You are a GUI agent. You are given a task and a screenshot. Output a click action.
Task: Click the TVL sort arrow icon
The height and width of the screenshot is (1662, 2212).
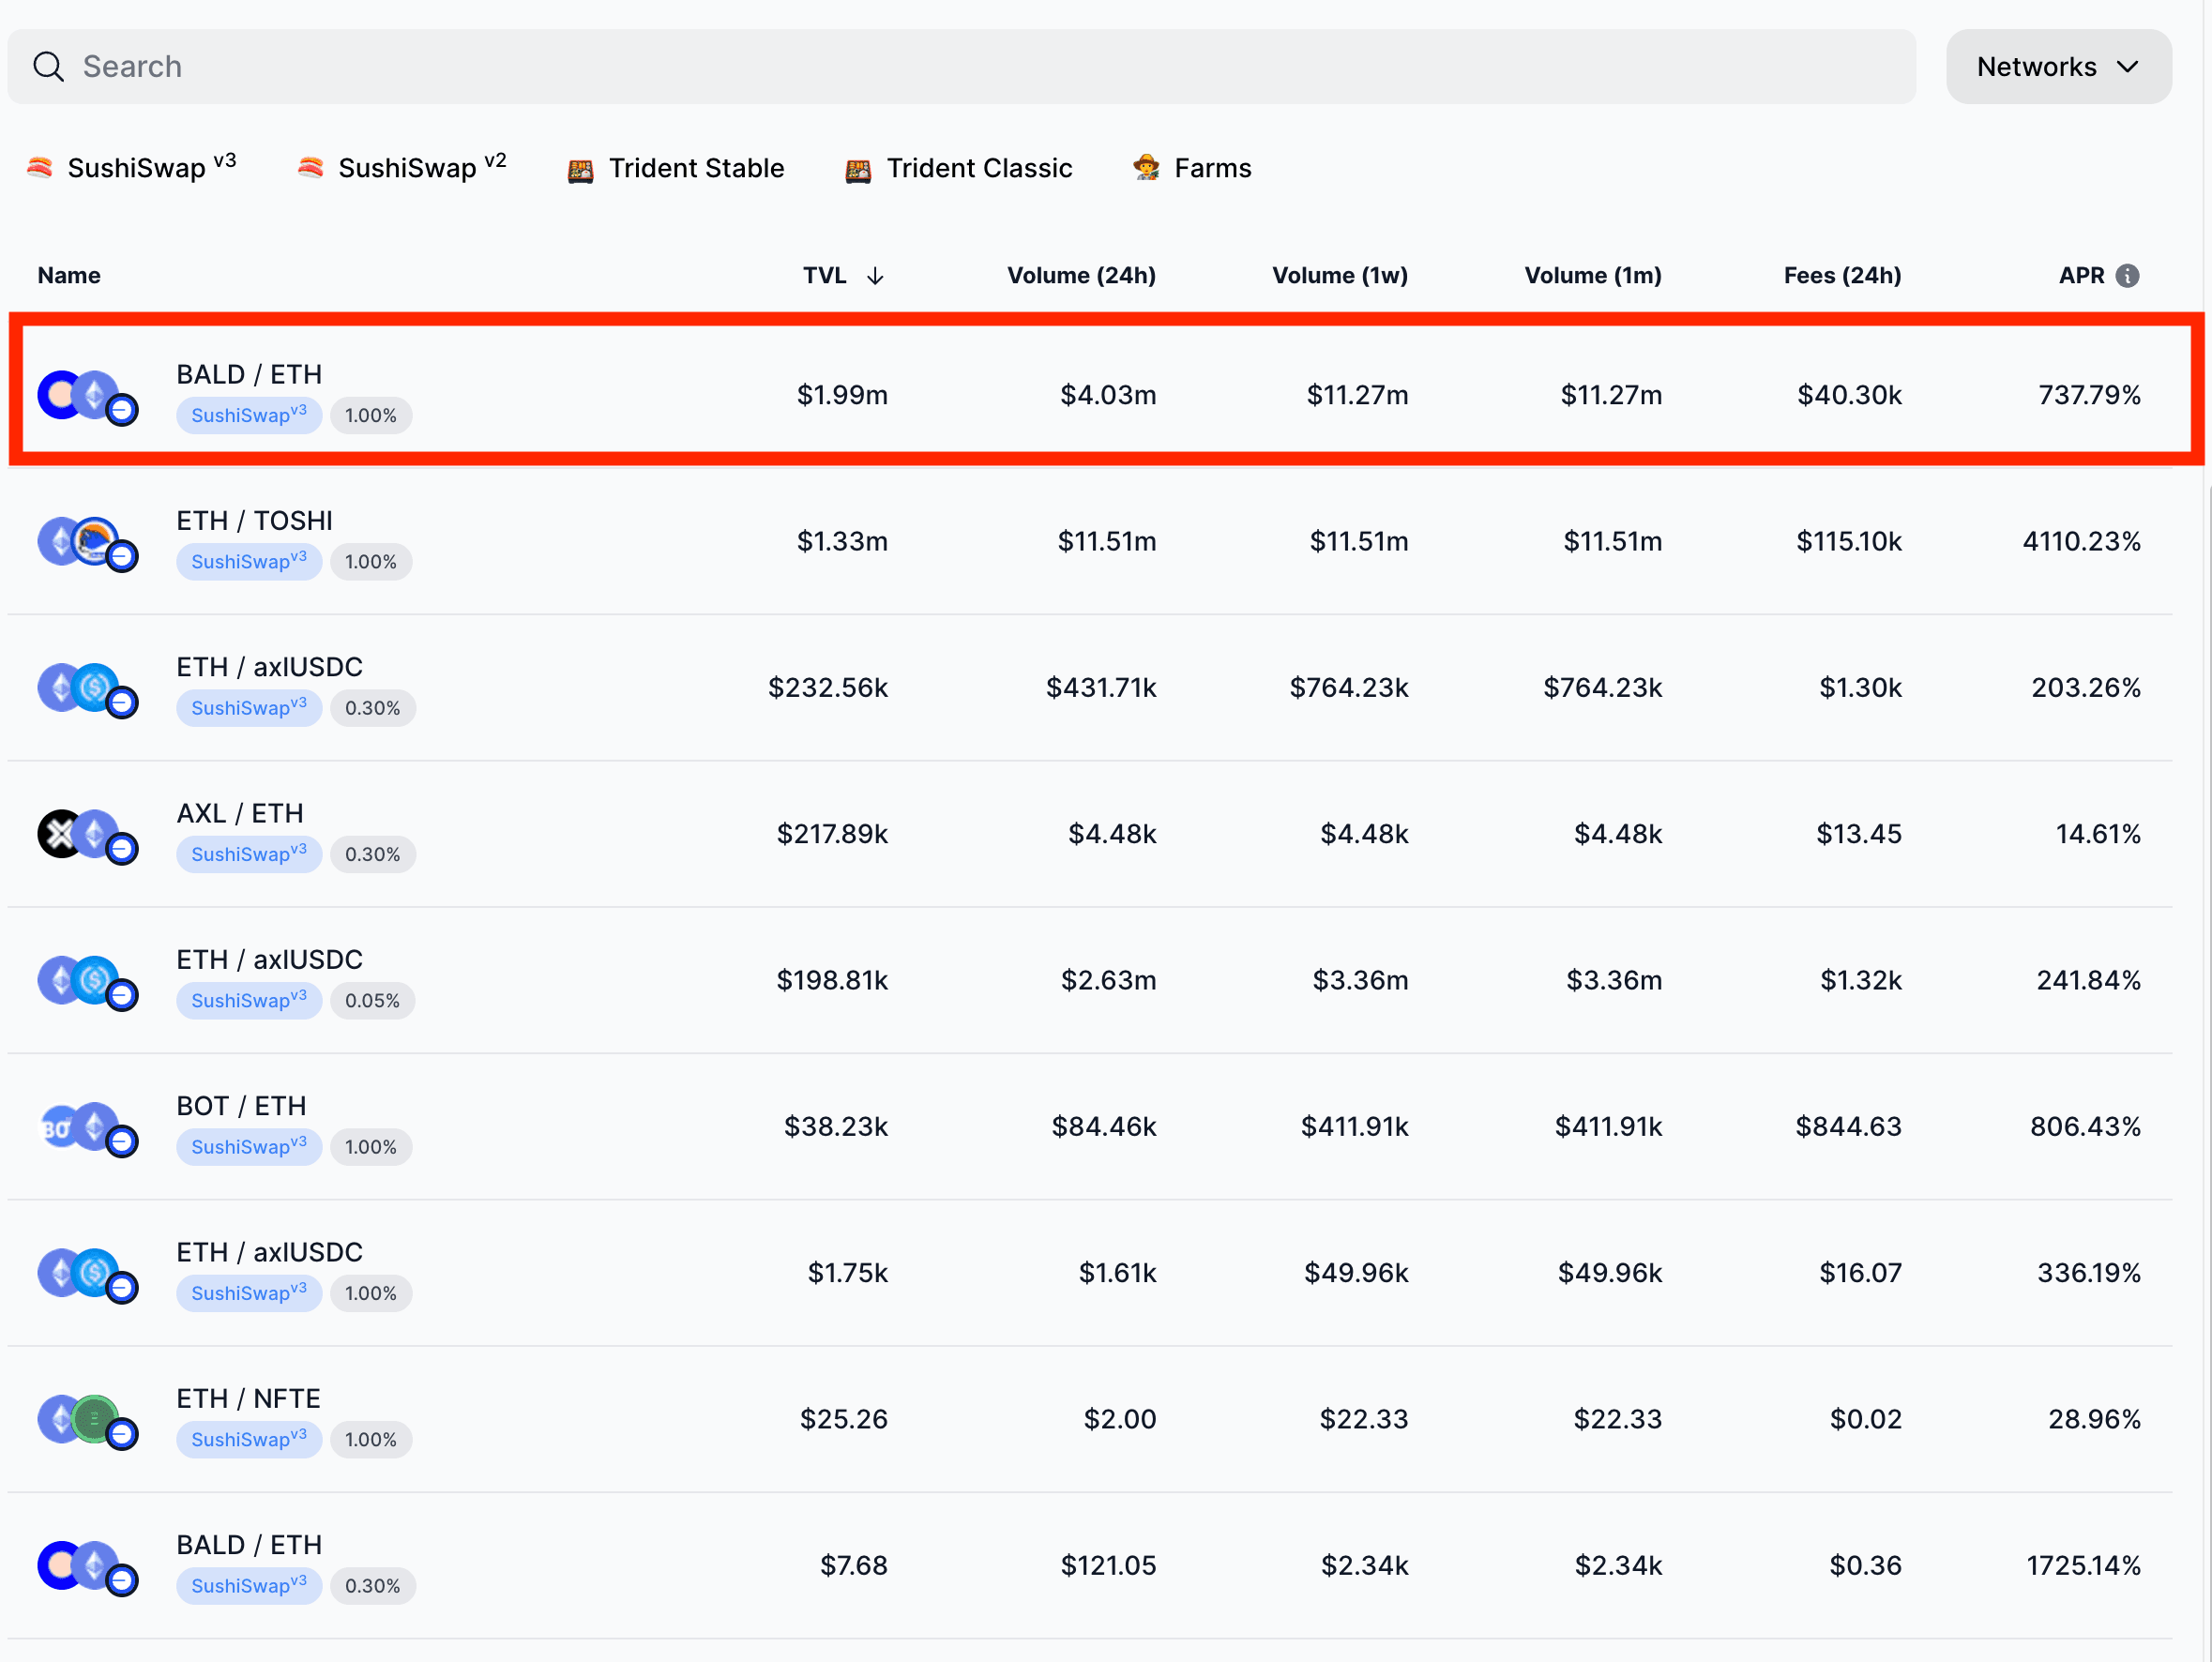click(x=875, y=276)
